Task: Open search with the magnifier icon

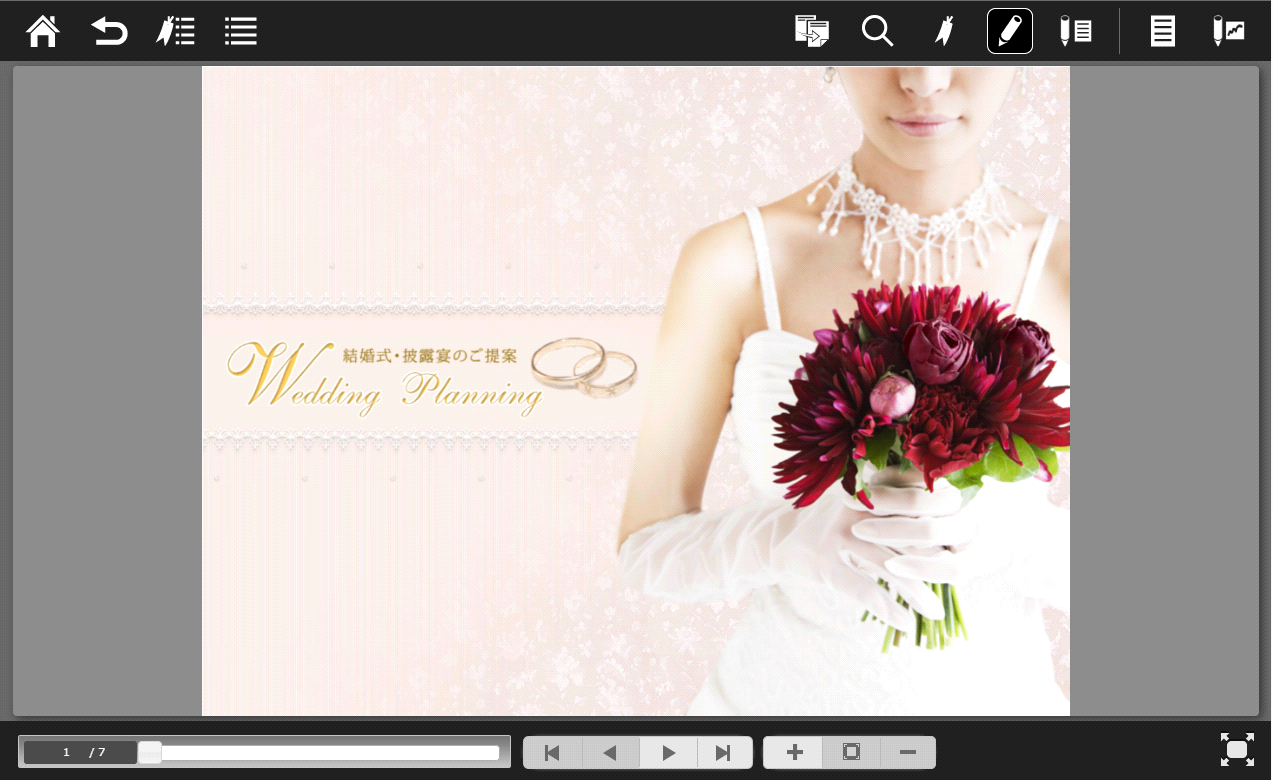Action: coord(877,31)
